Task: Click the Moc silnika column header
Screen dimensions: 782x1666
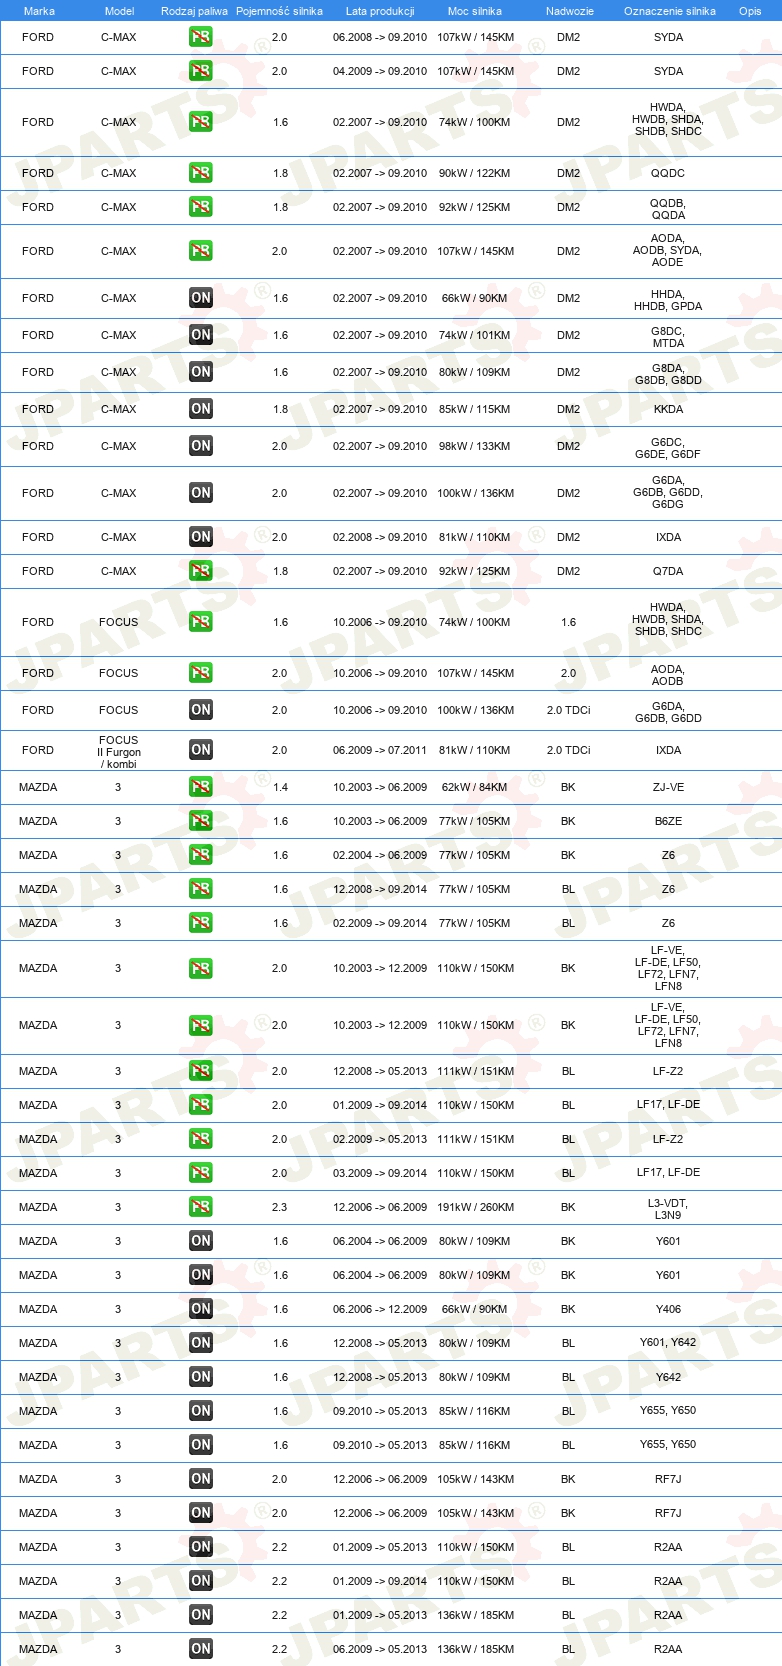Action: 475,11
